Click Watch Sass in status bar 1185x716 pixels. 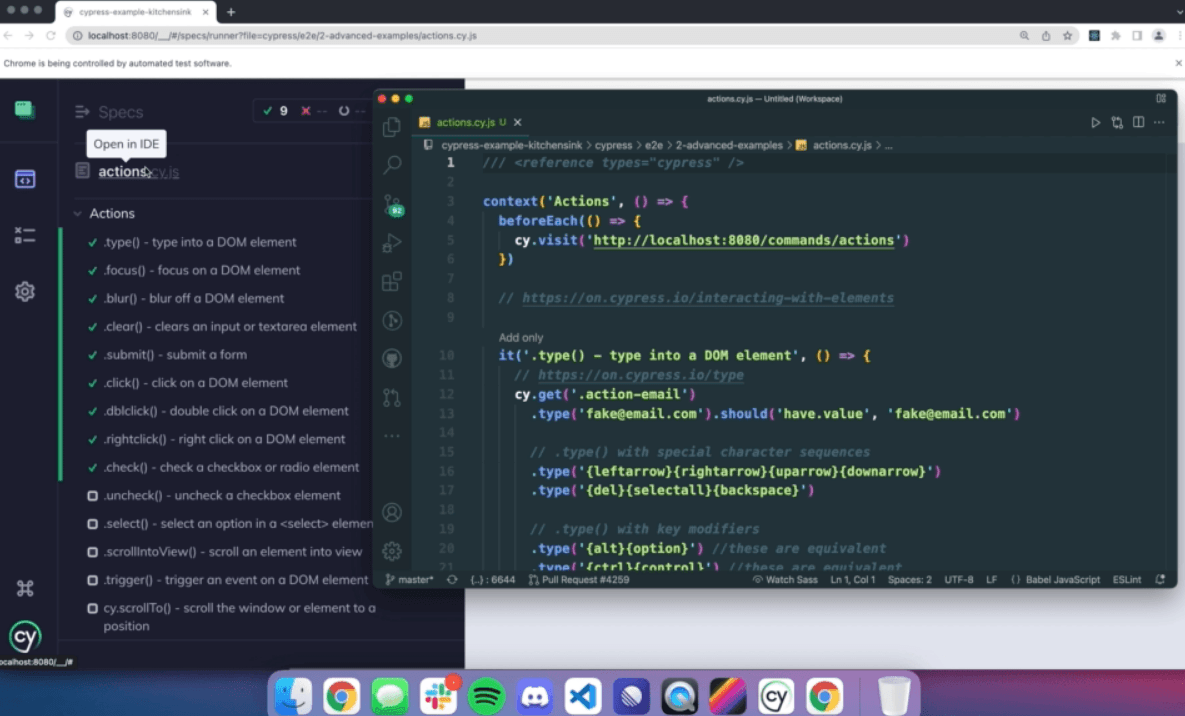[785, 580]
